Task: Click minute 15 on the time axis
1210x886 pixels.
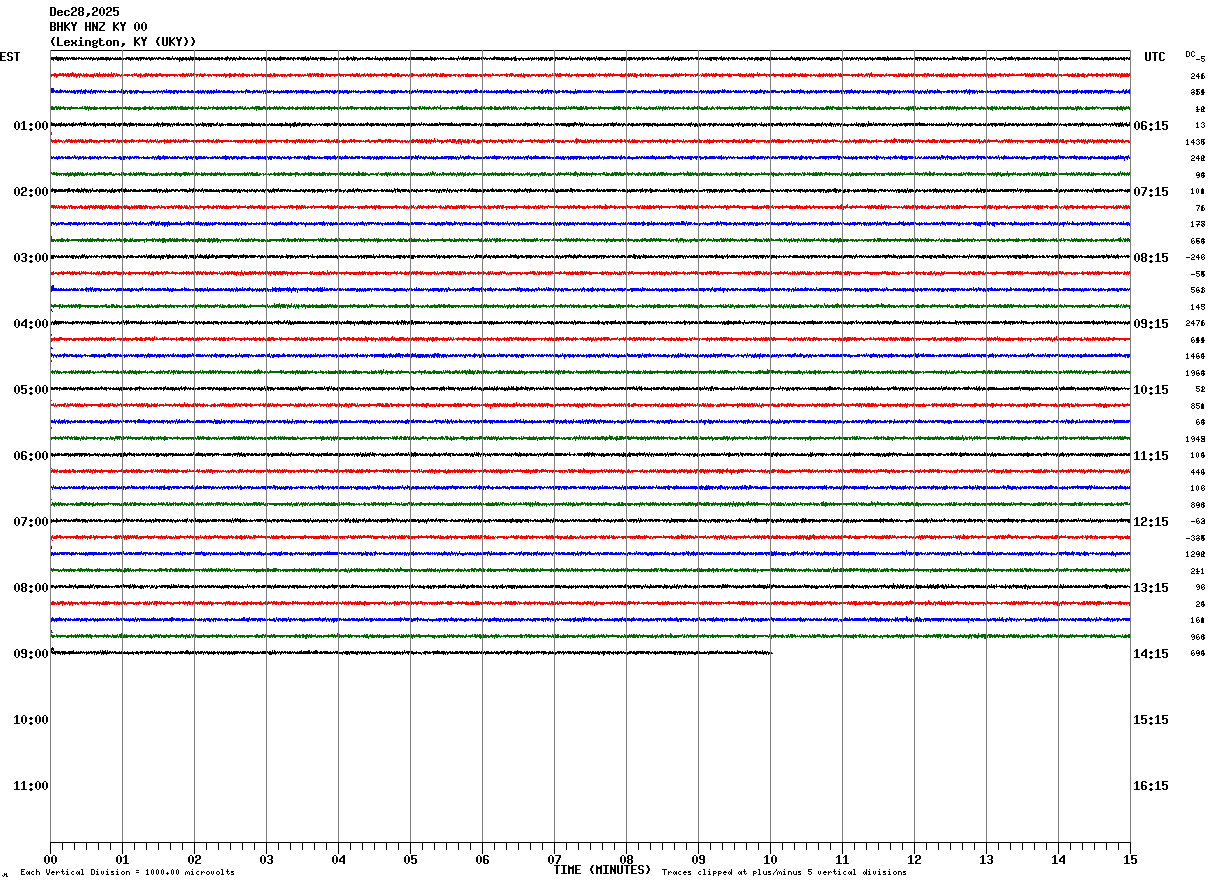Action: [1130, 859]
